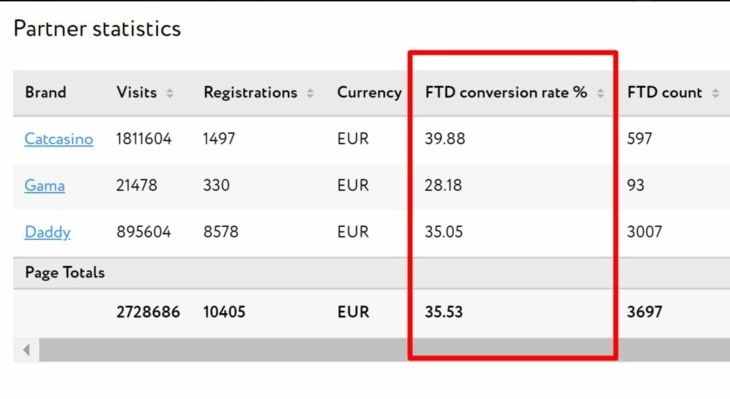
Task: Select total conversion rate 35.53
Action: [444, 312]
